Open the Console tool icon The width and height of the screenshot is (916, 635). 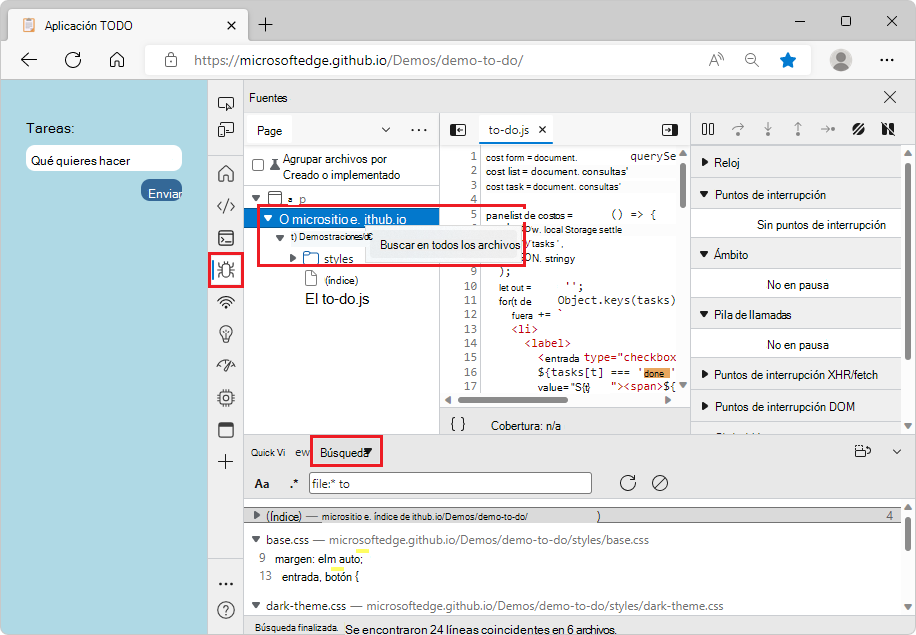[x=225, y=238]
